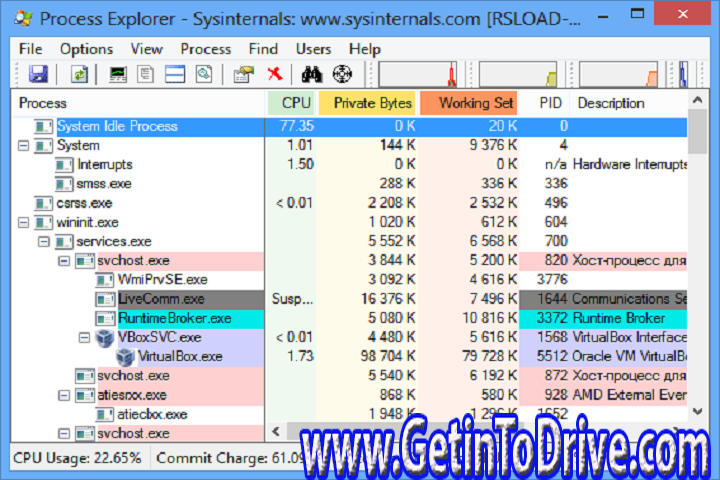
Task: Click the blue I/O mini graph
Action: 683,74
